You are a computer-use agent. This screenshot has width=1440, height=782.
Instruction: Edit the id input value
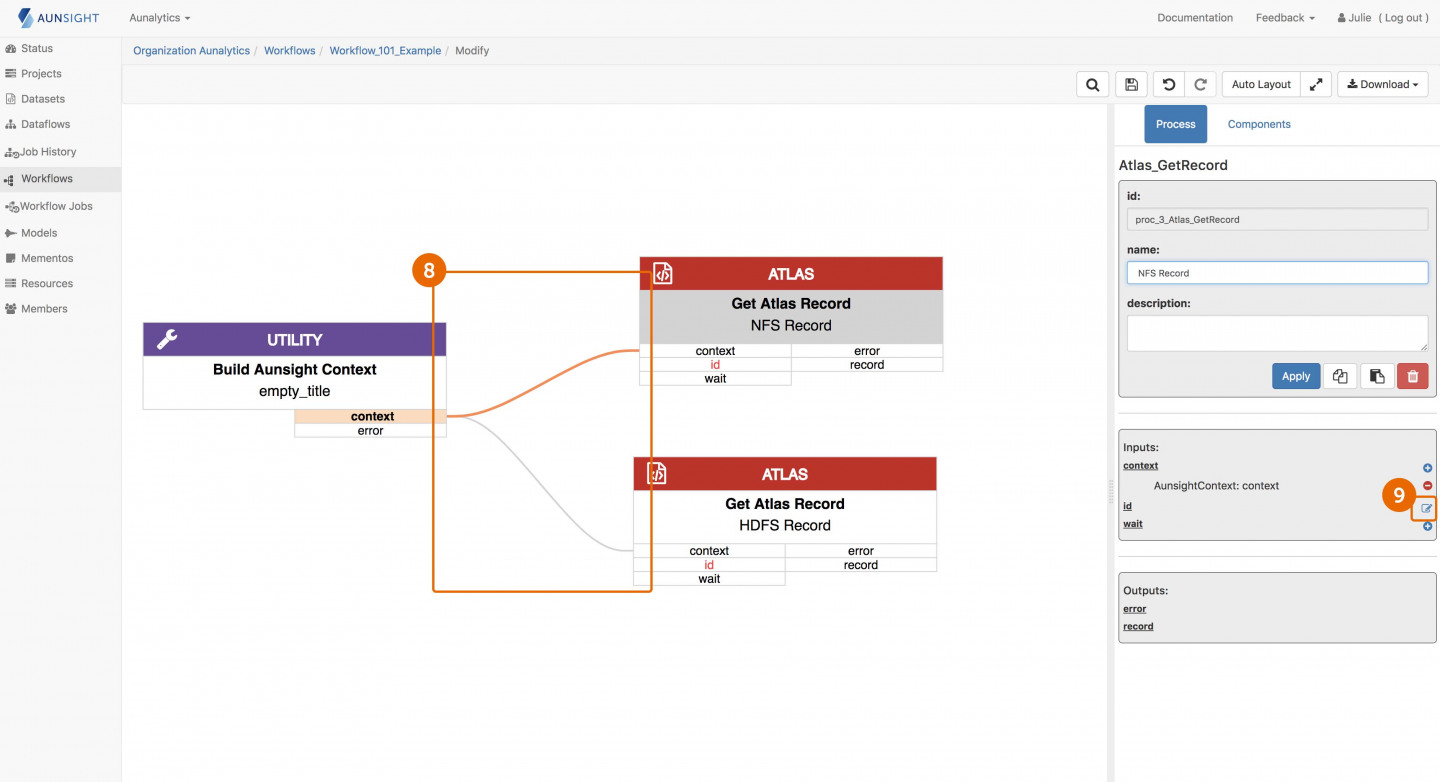click(x=1427, y=509)
